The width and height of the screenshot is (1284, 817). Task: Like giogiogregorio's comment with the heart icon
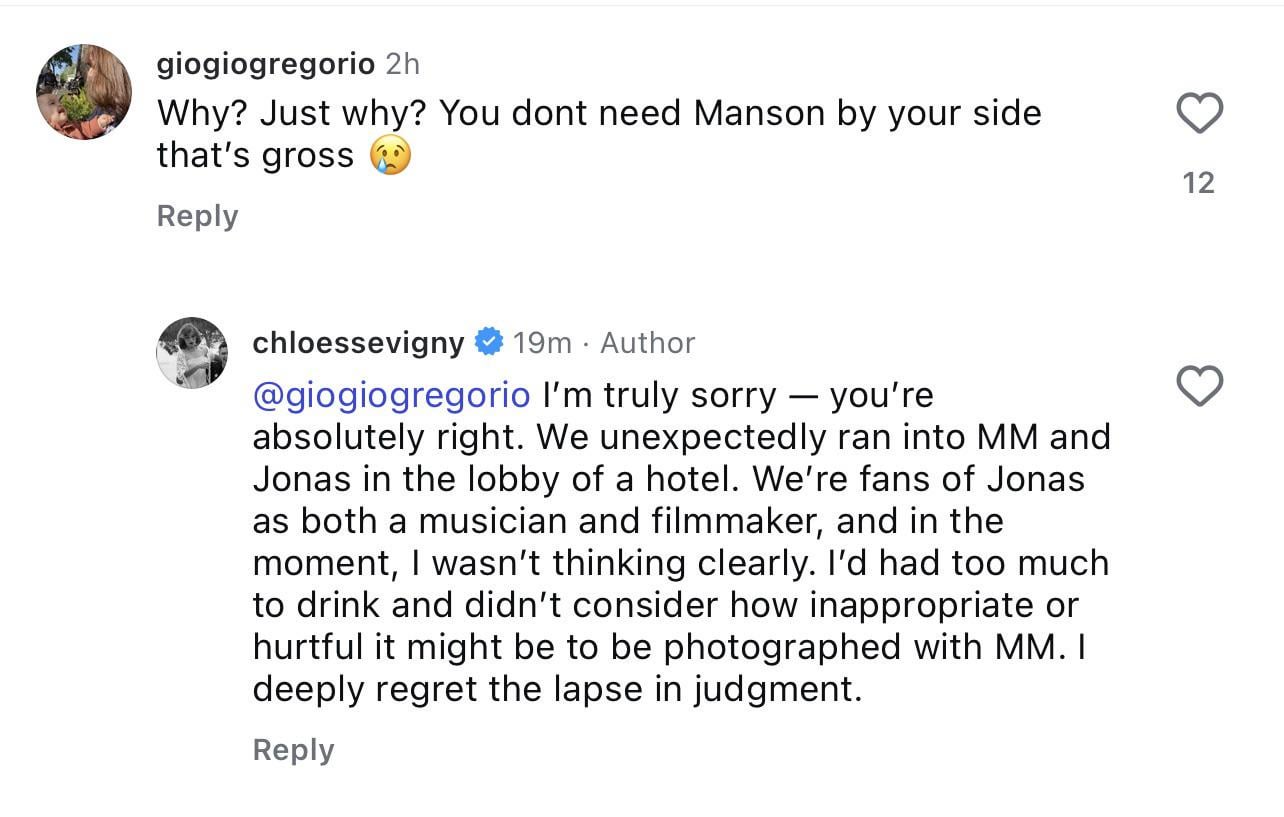1198,113
